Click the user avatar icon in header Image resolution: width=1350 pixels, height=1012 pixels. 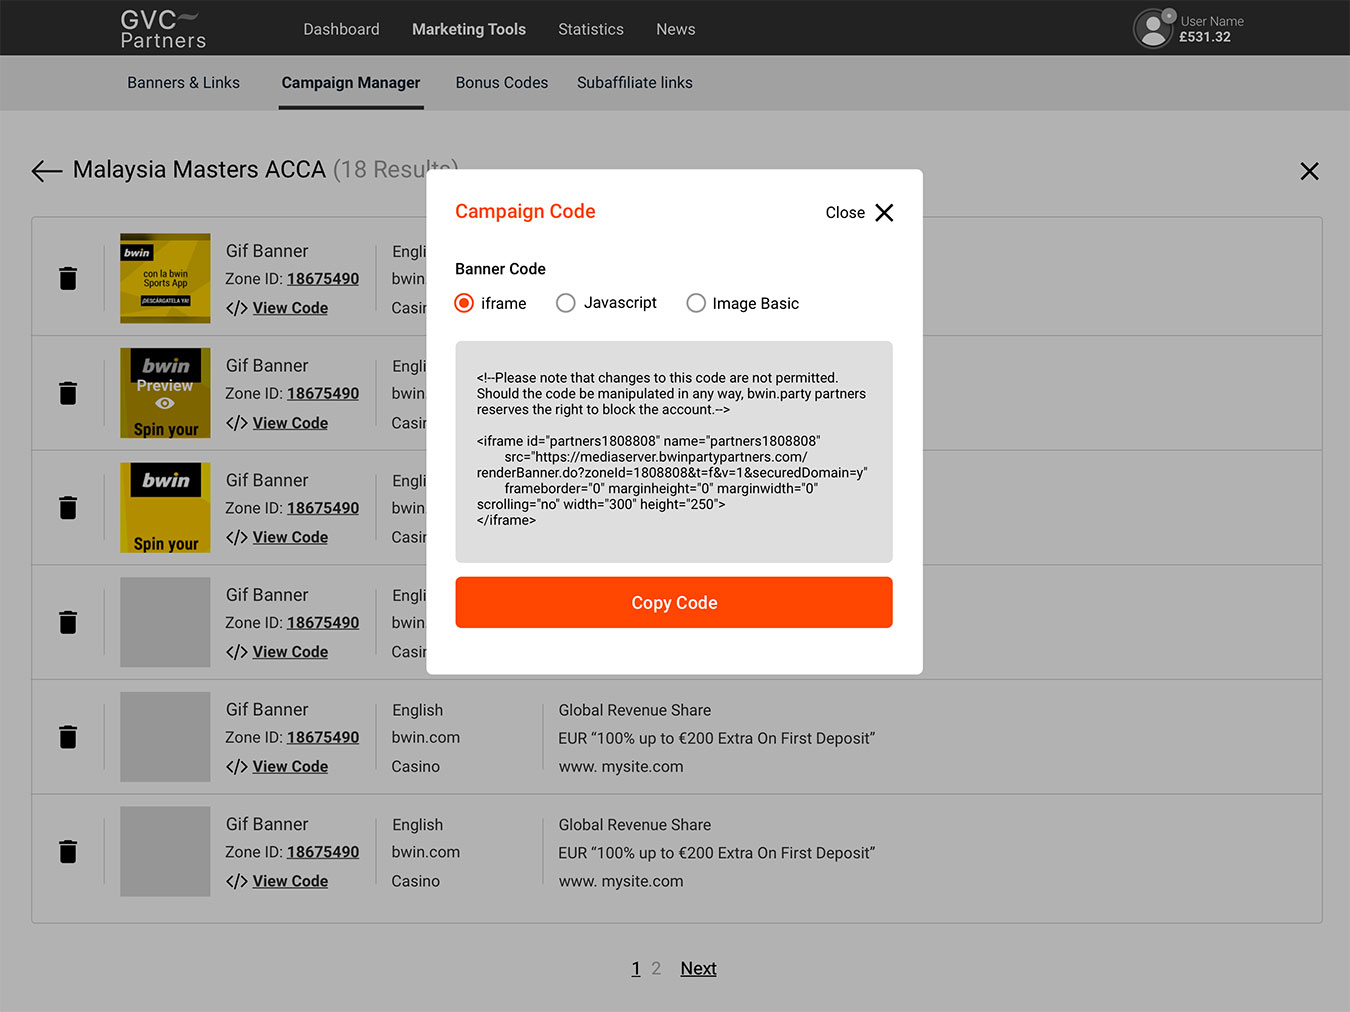pyautogui.click(x=1153, y=29)
